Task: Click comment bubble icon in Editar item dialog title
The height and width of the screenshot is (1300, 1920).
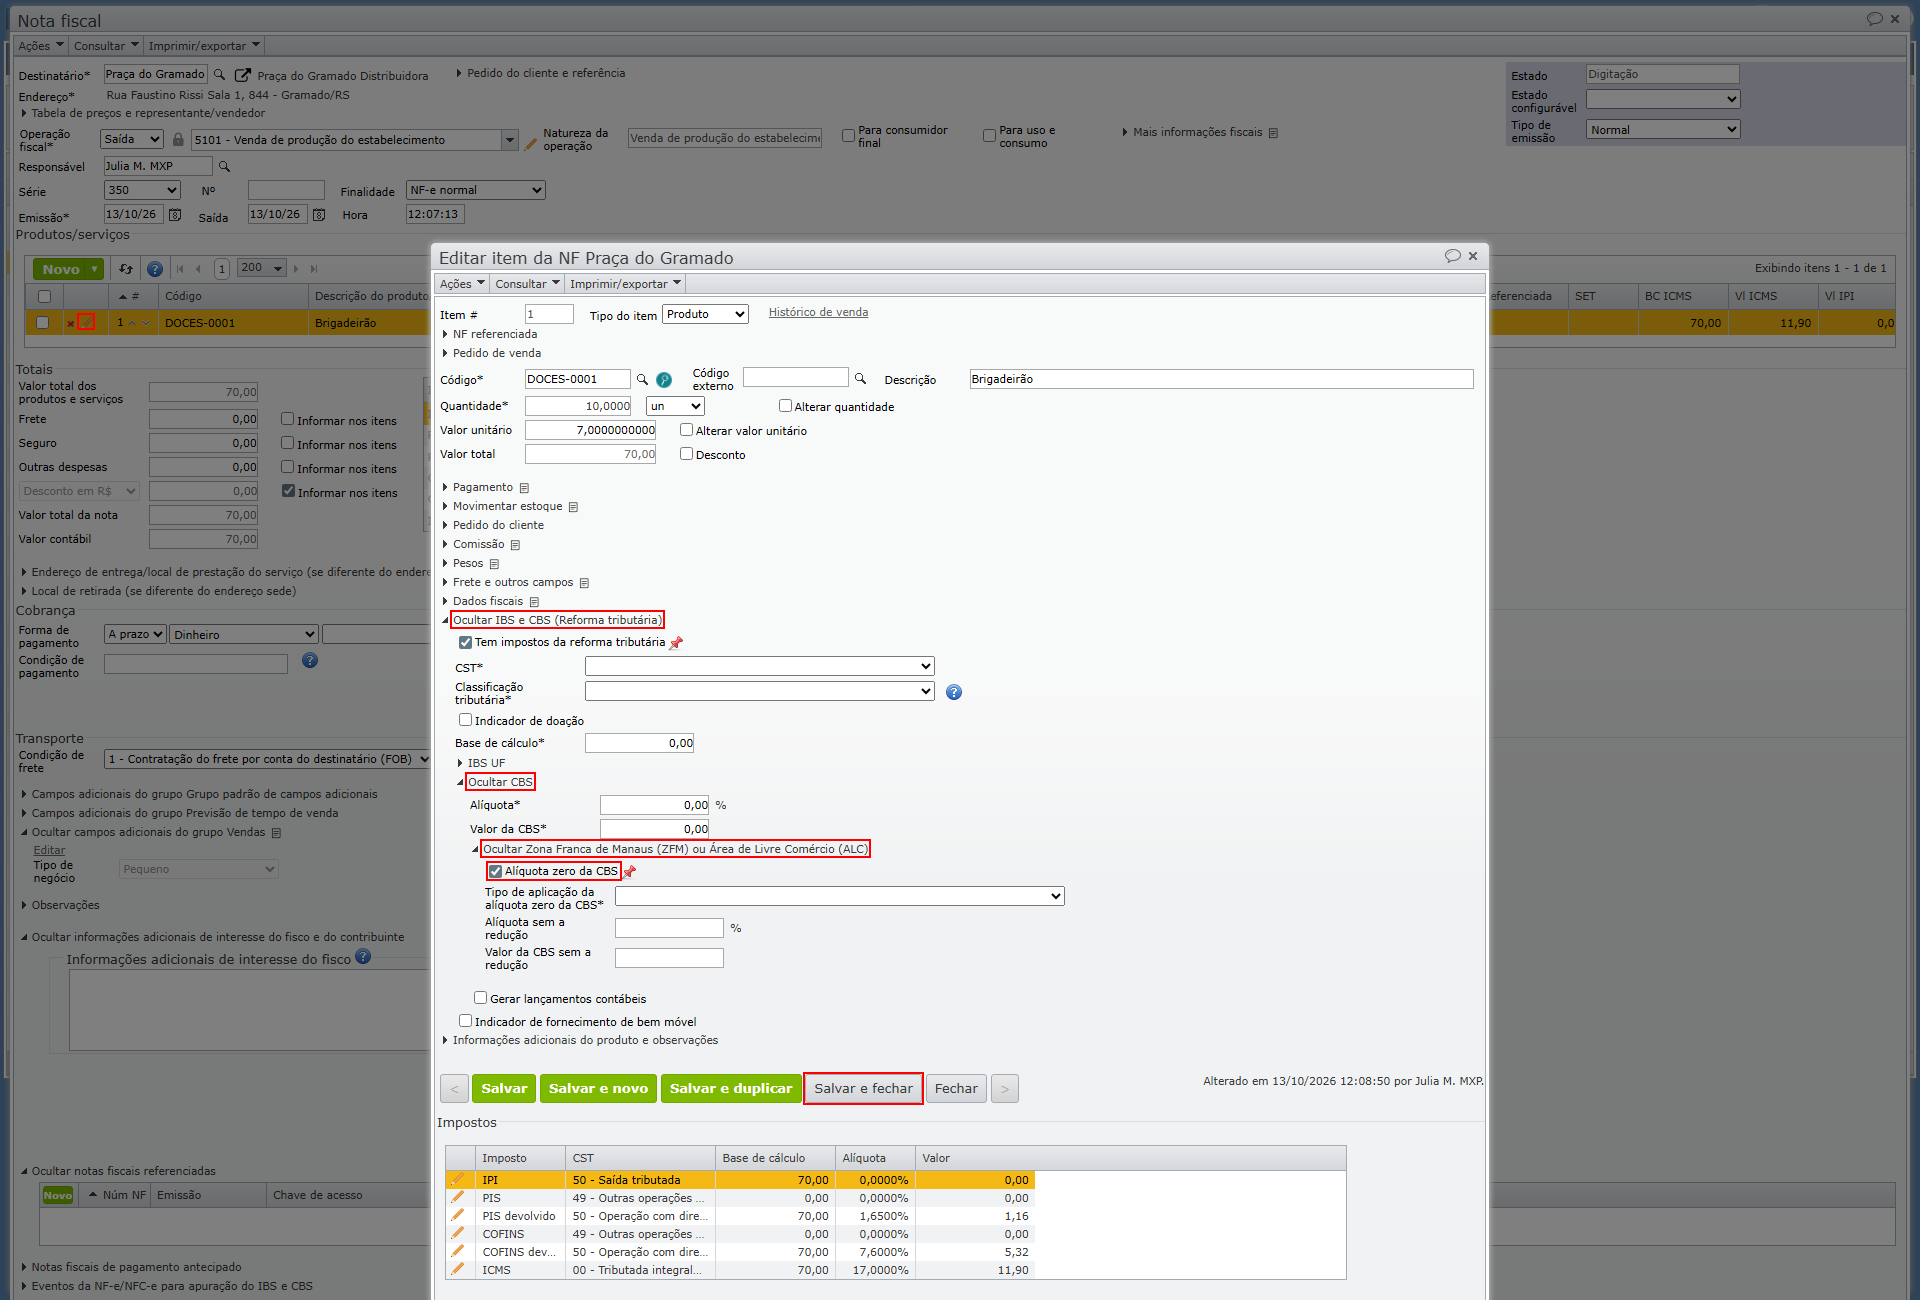Action: click(x=1452, y=257)
